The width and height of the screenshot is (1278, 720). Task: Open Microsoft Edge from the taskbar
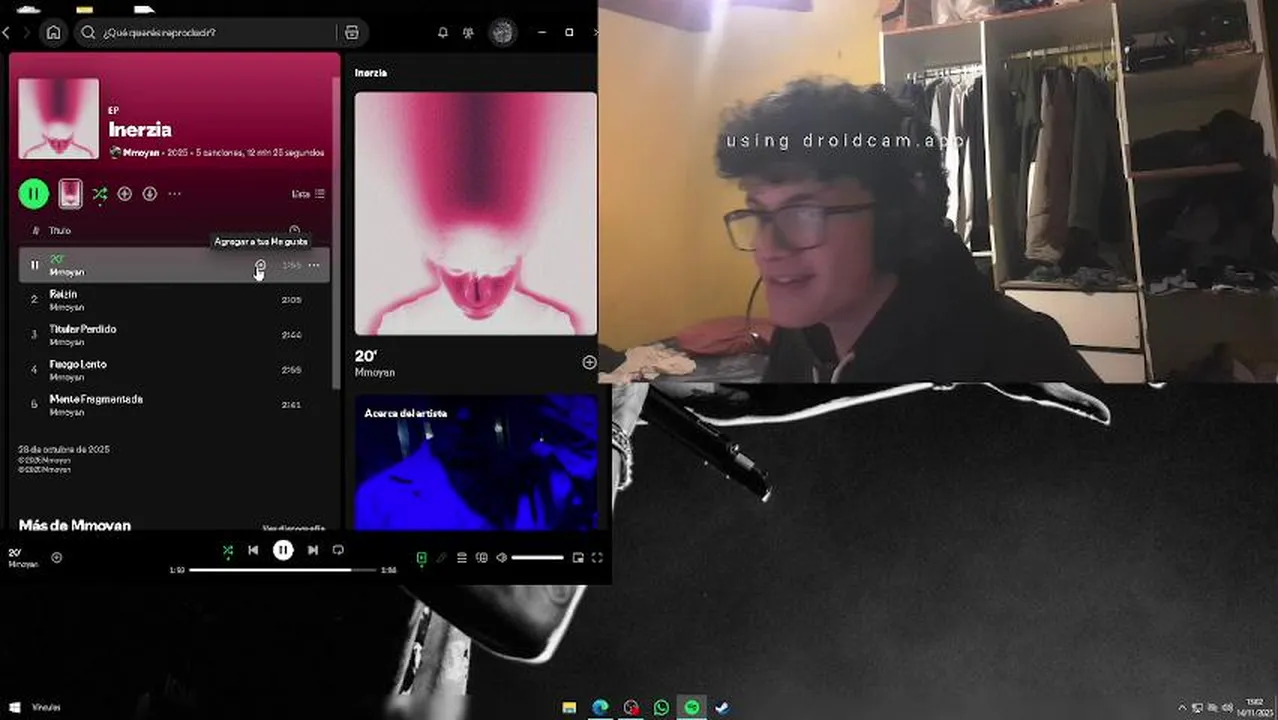[600, 707]
